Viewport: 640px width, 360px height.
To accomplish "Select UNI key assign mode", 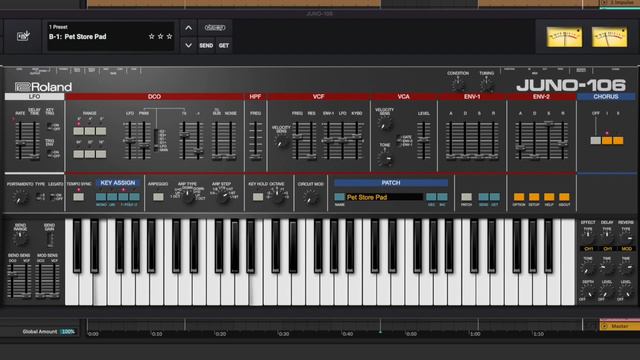I will 112,197.
